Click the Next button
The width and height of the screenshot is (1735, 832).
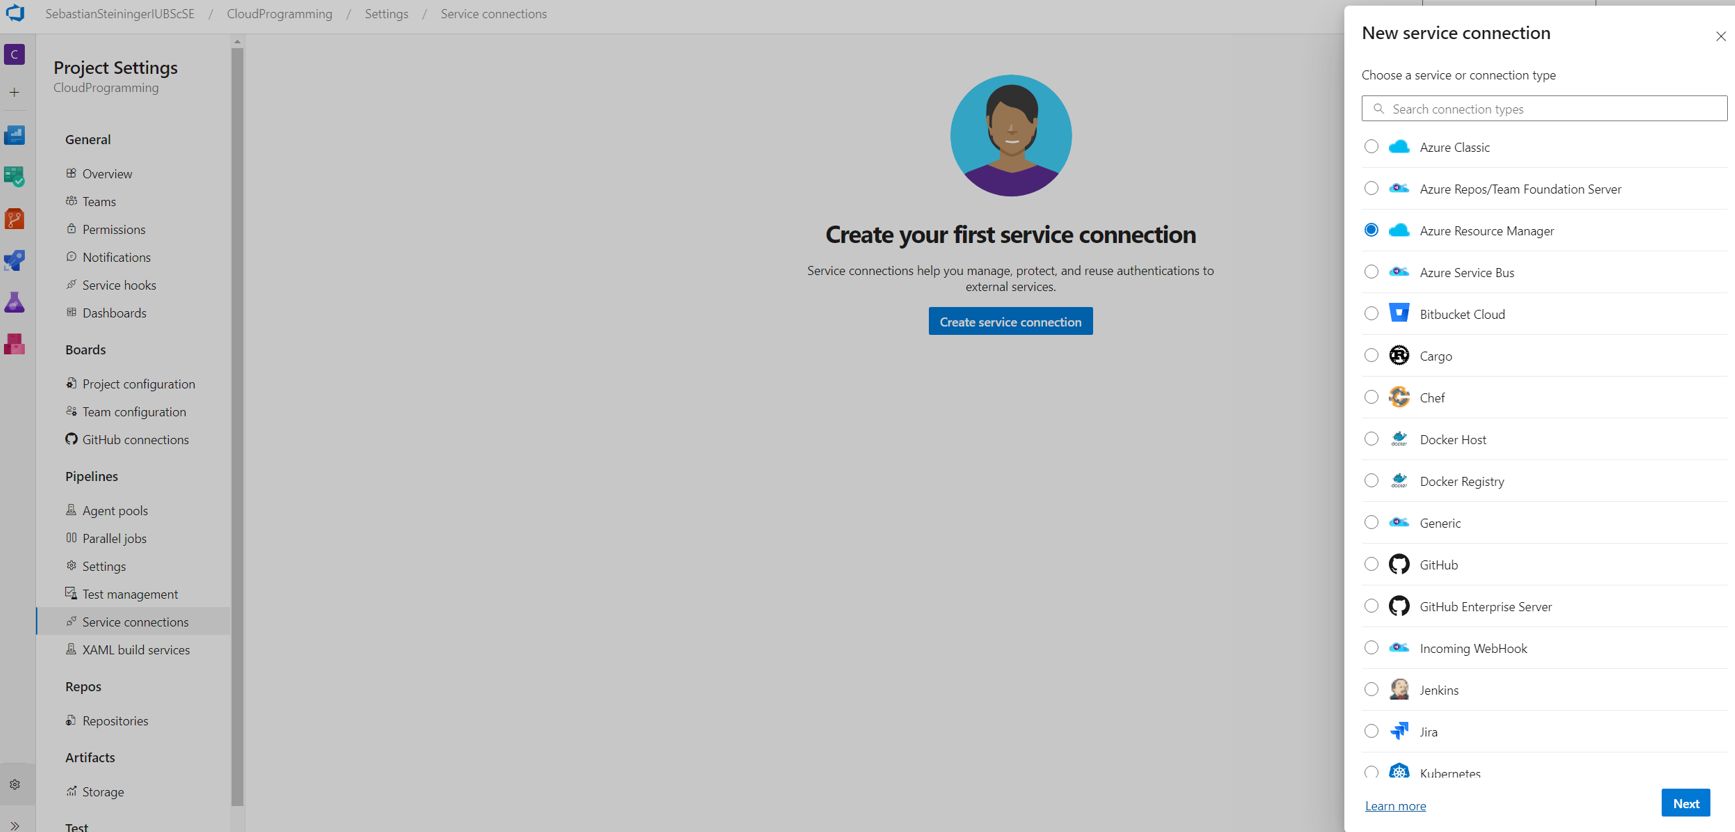pos(1686,803)
